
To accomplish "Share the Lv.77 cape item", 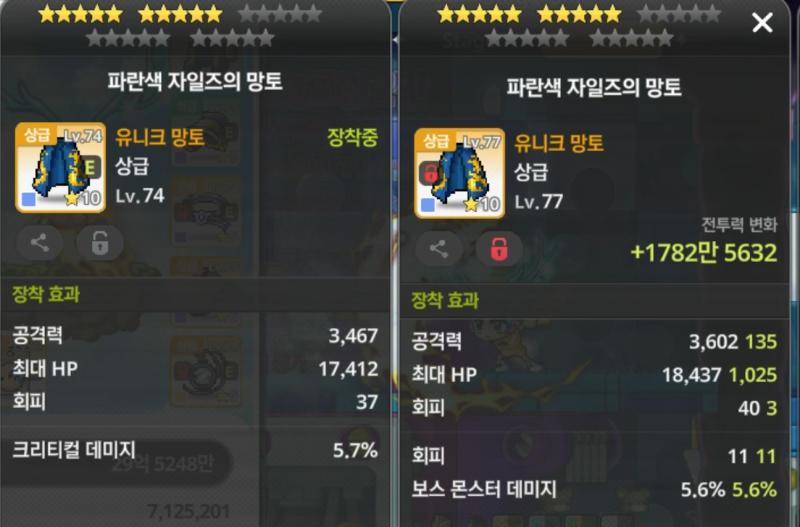I will point(439,249).
